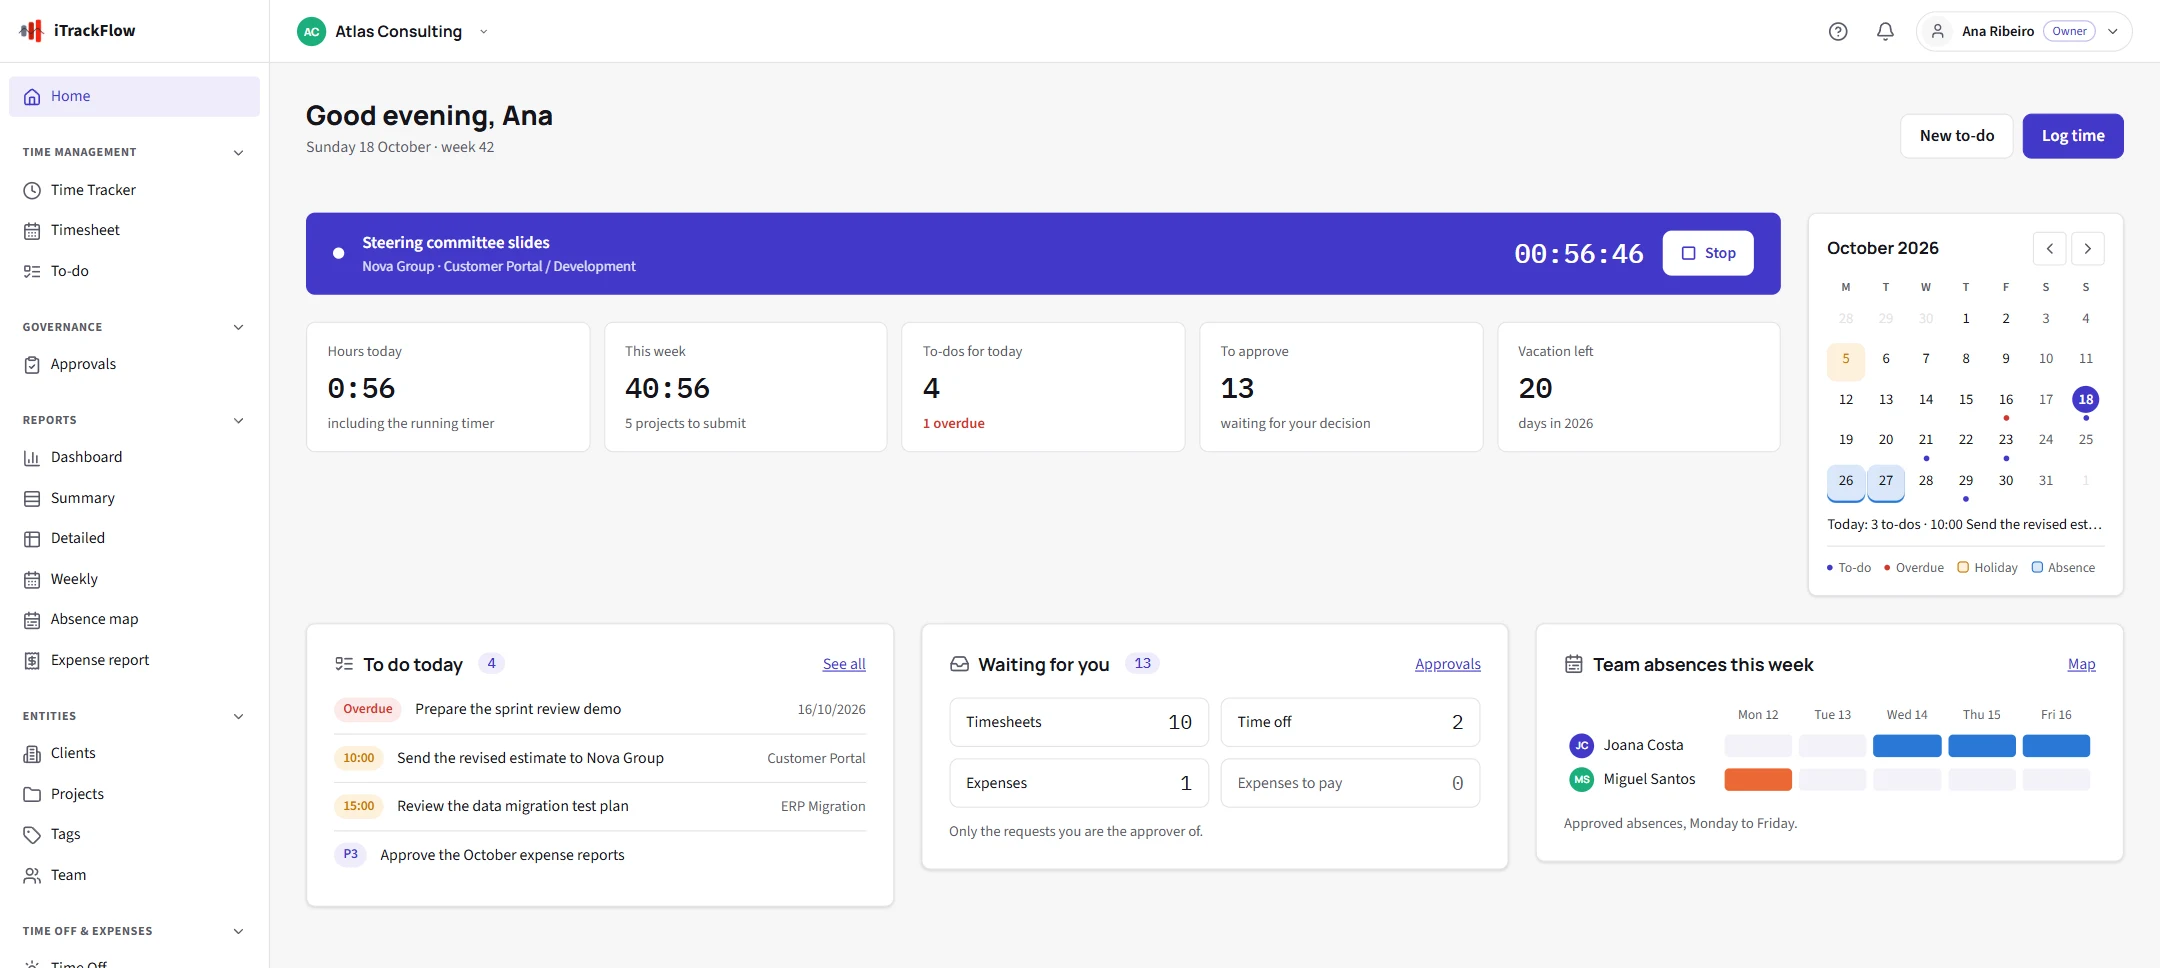Click the Ana Ribeiro user icon

pyautogui.click(x=1937, y=31)
